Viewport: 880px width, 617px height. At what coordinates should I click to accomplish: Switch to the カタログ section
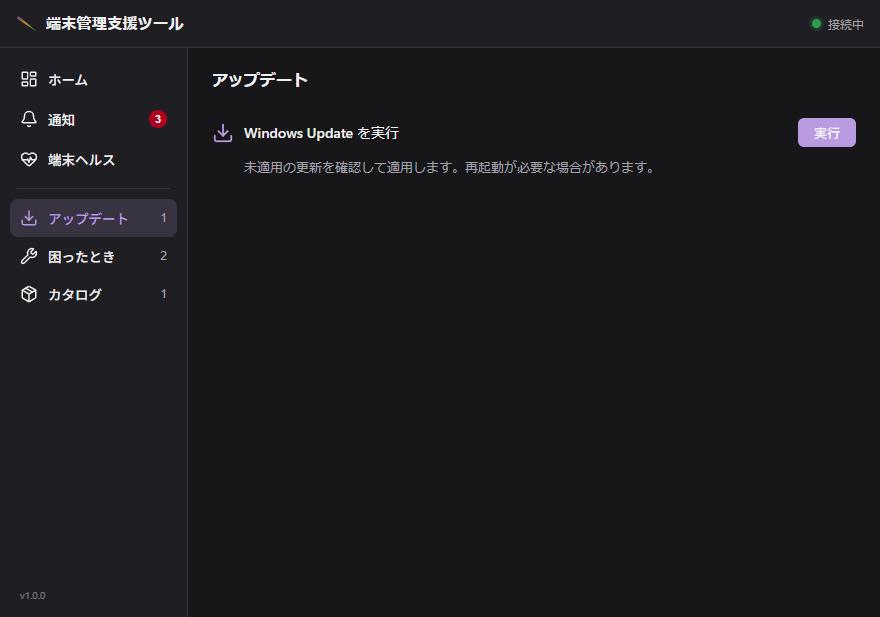click(93, 294)
